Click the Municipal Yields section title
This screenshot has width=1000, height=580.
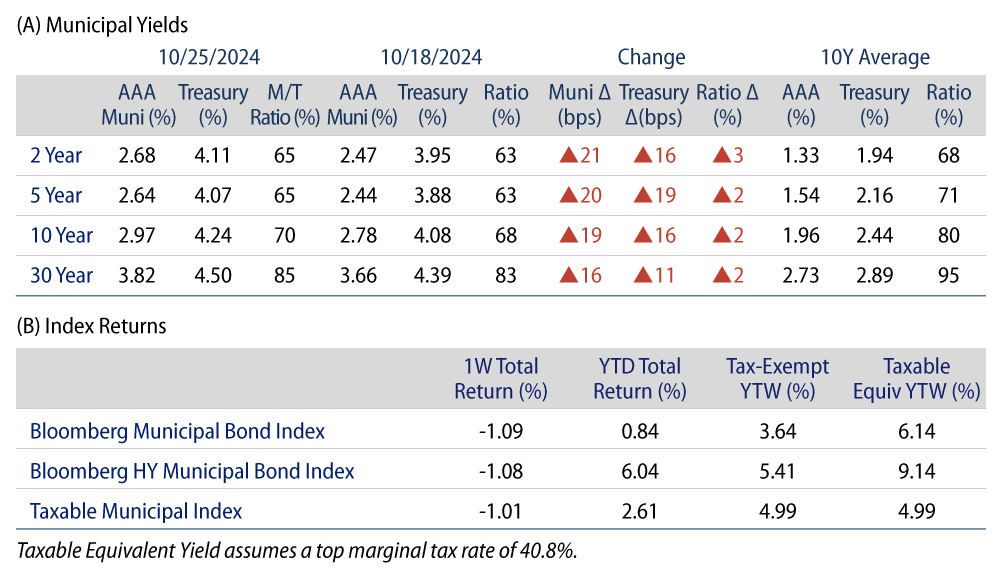pyautogui.click(x=103, y=23)
